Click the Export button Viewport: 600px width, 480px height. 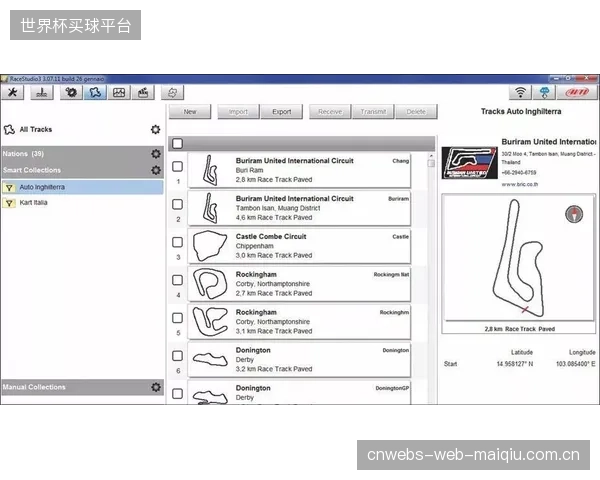(282, 112)
